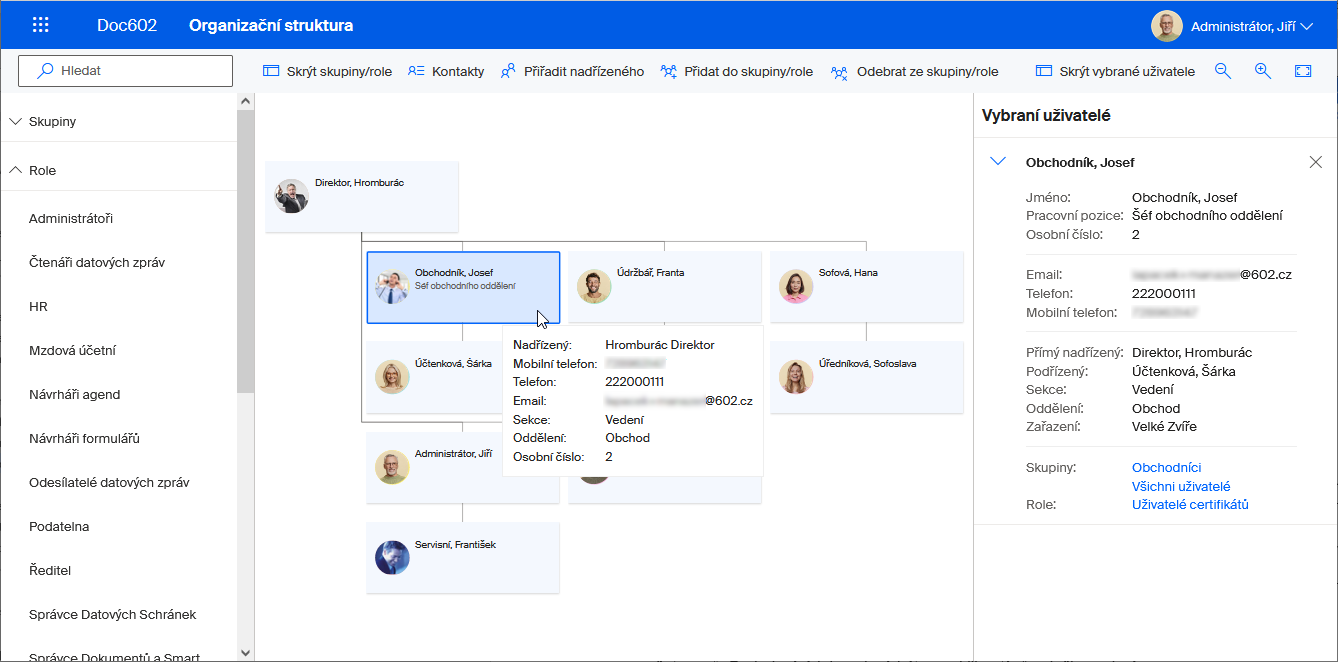Select the Údržbář, Franta card

(665, 287)
